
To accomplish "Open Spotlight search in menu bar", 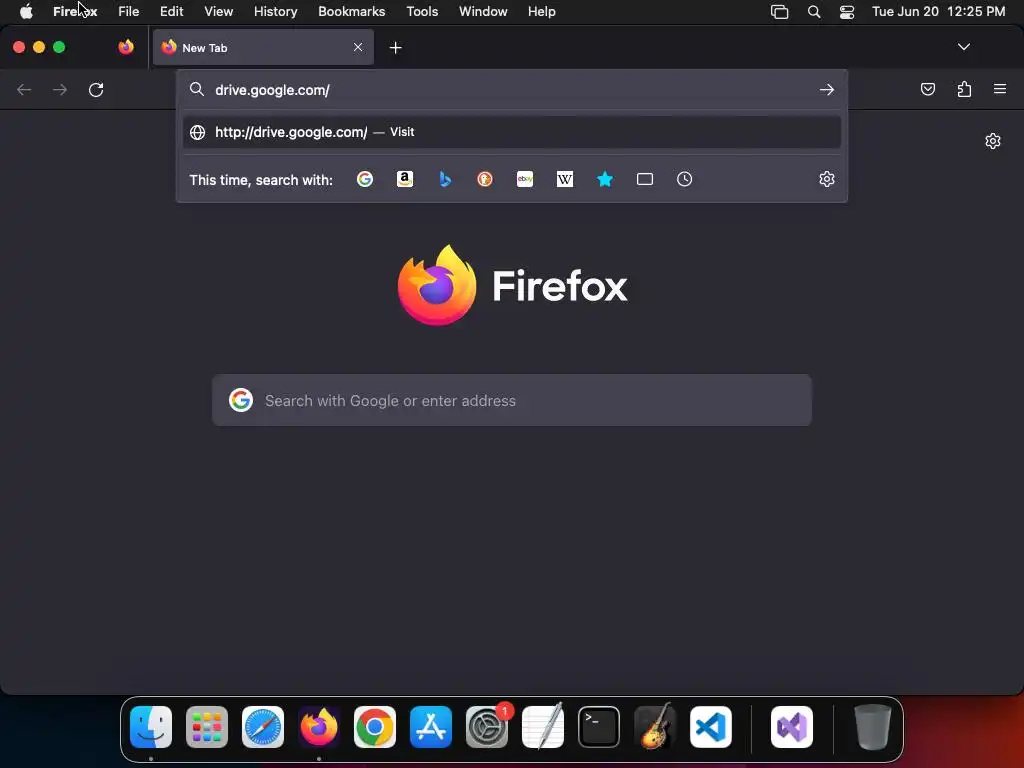I will 814,11.
